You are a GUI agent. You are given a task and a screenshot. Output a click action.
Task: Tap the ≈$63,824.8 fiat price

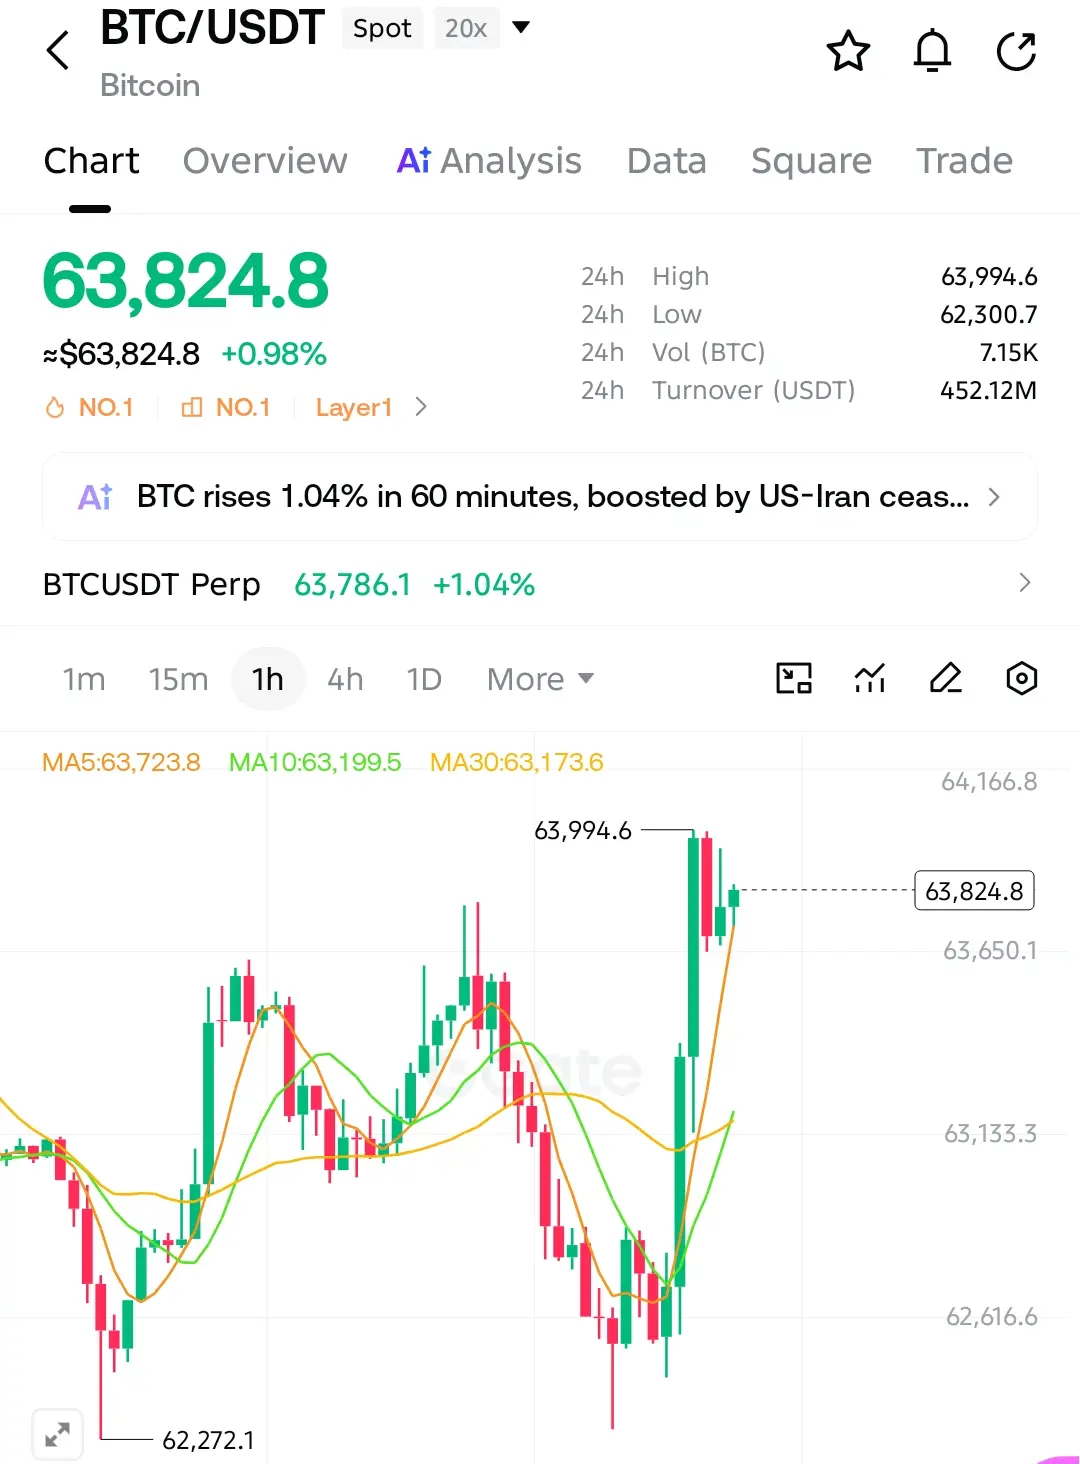[121, 354]
